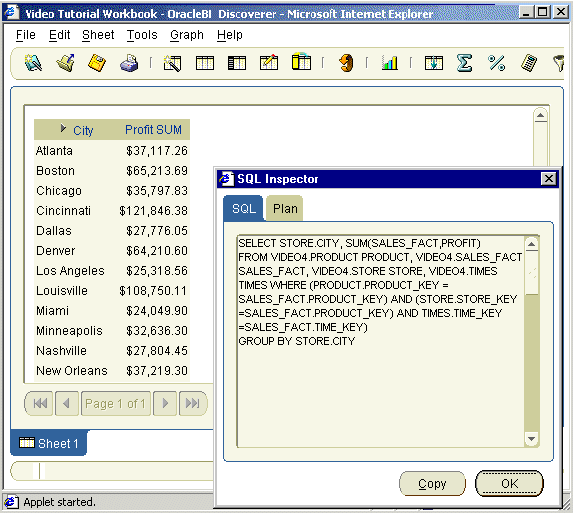This screenshot has width=573, height=513.
Task: Click the Conditions funnel icon
Action: 558,63
